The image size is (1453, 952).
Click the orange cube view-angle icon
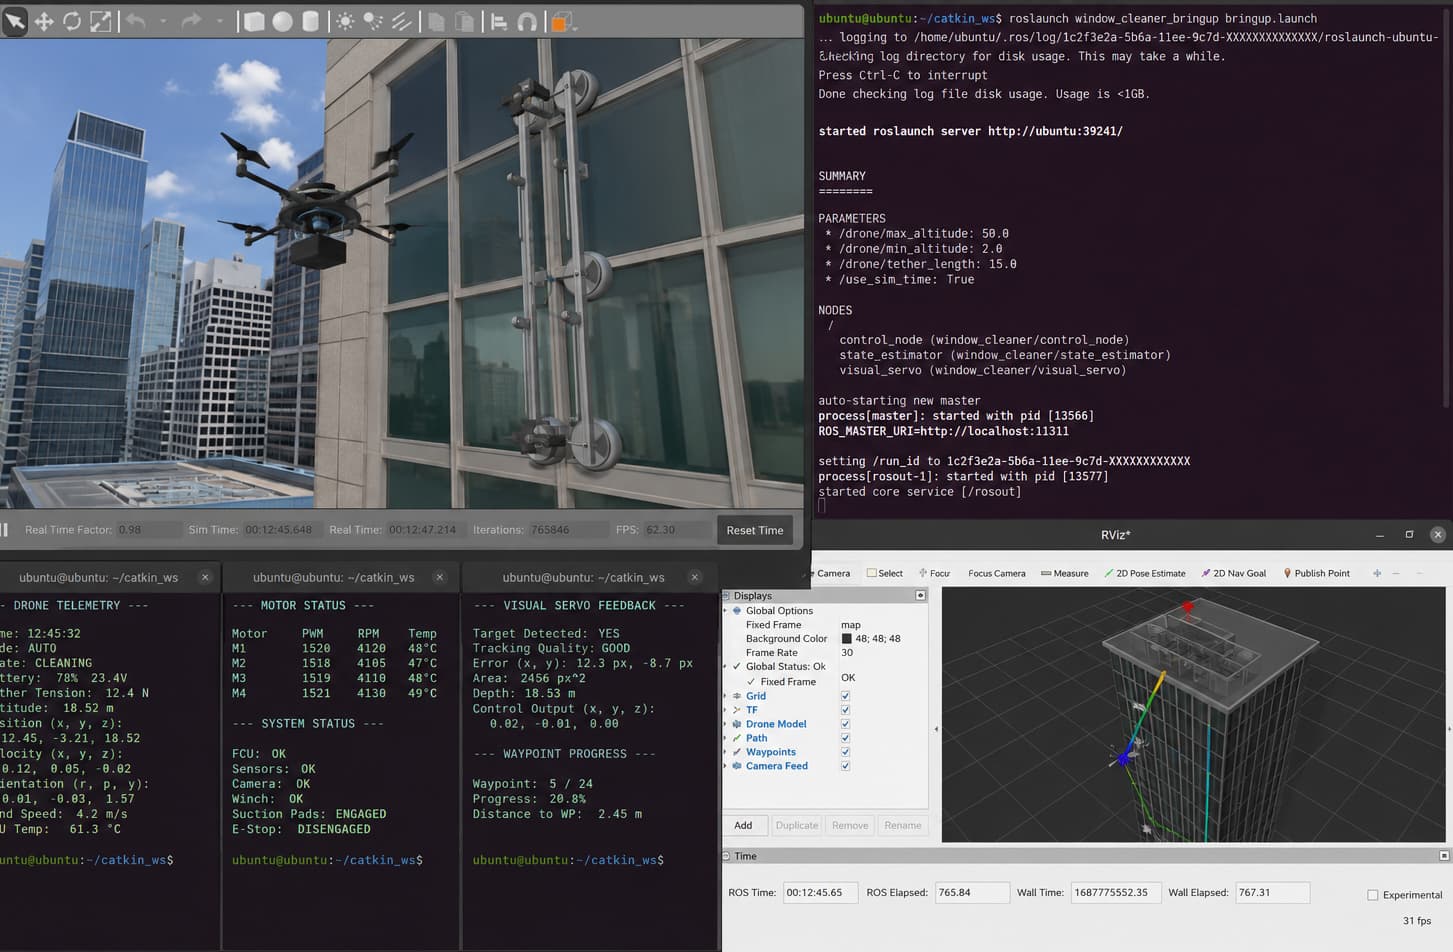[563, 21]
